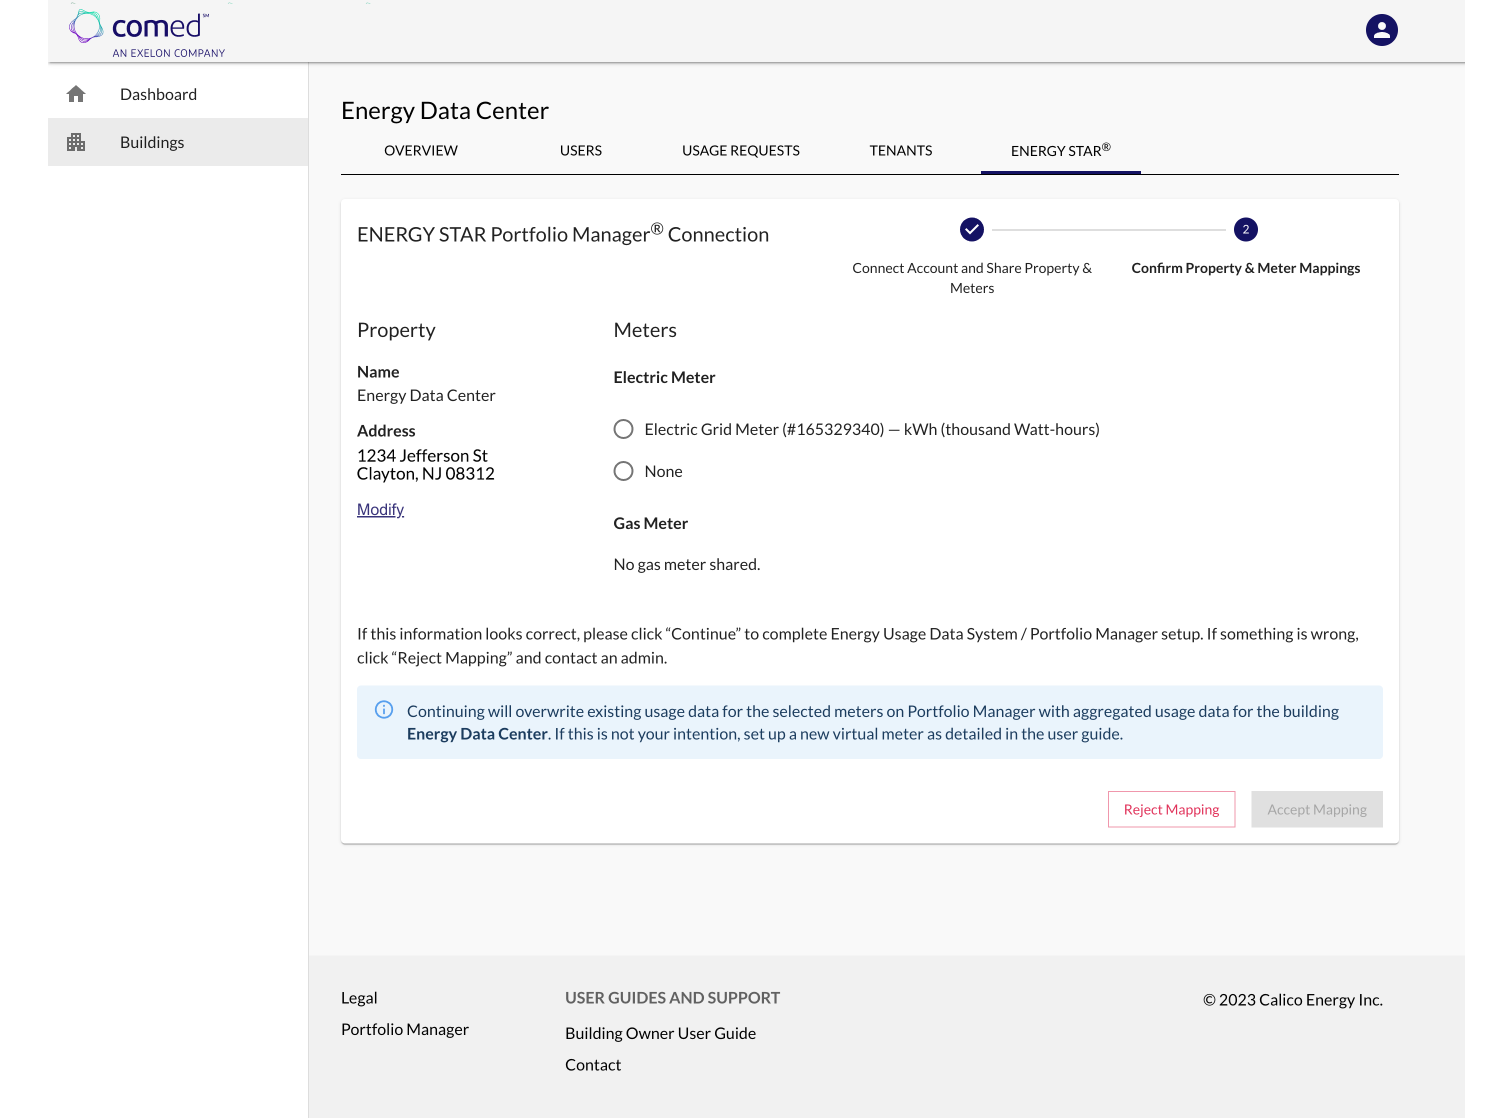Click the ComEd logo
Screen dimensions: 1512x1118
tap(147, 34)
